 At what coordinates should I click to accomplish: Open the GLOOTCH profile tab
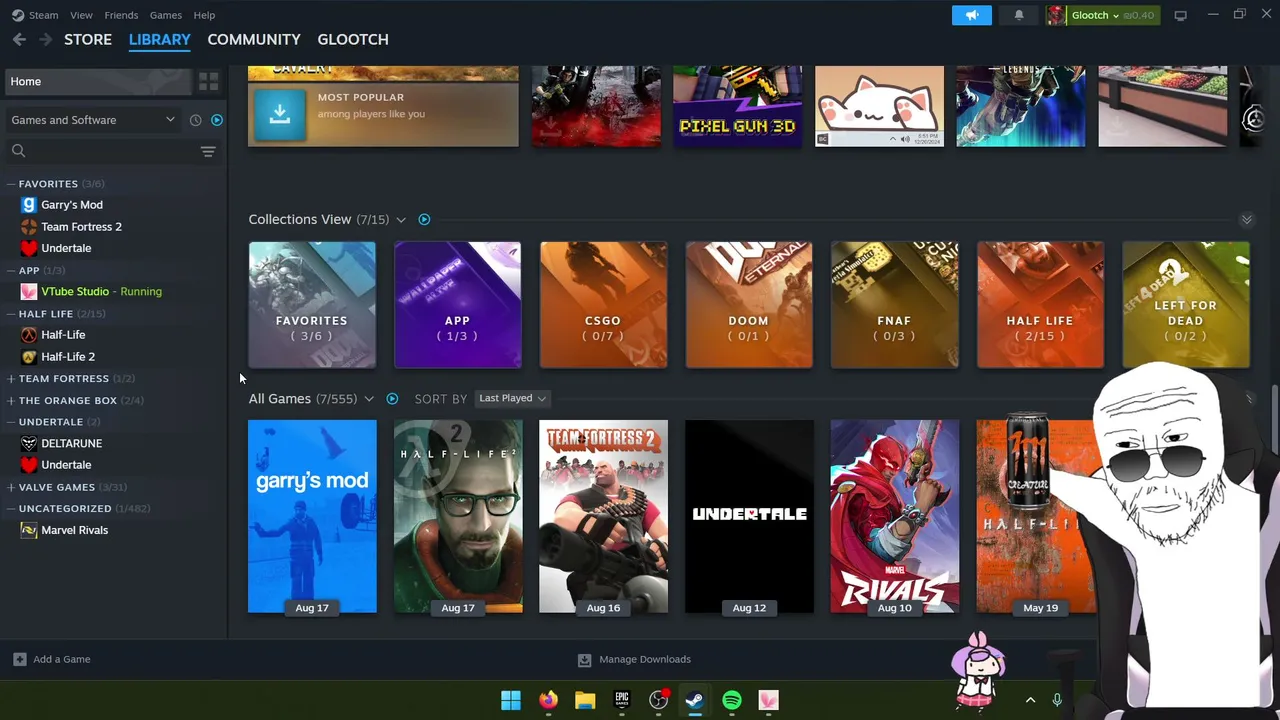353,39
